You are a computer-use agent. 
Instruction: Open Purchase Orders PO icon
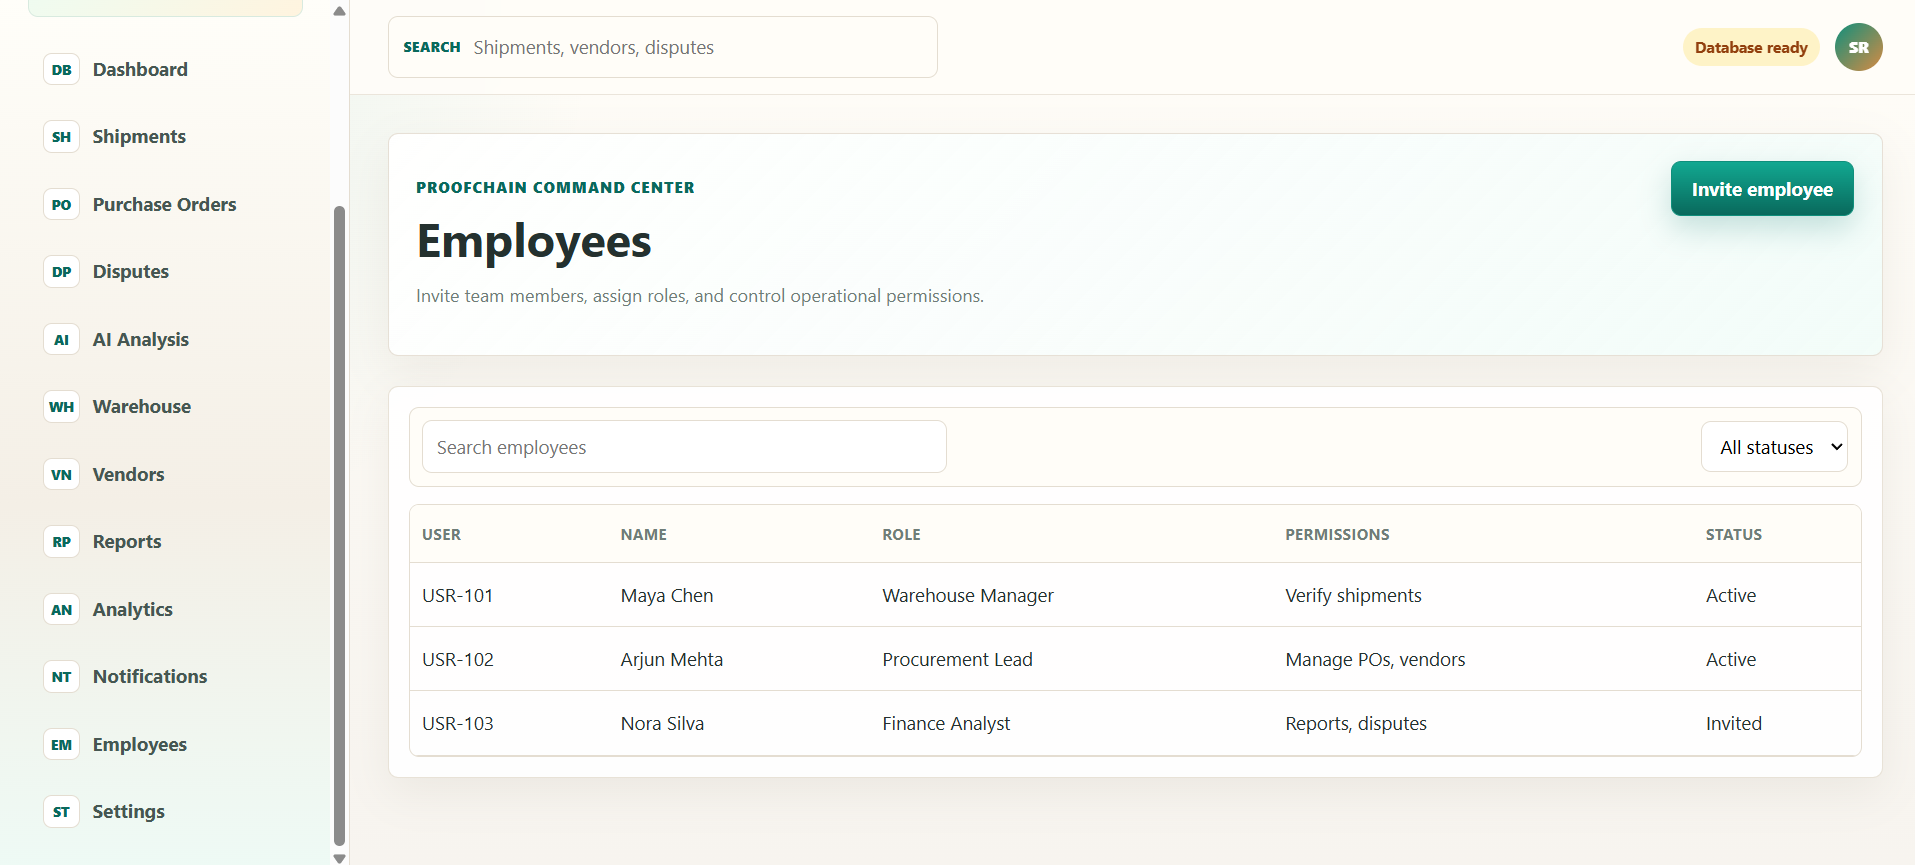[62, 205]
